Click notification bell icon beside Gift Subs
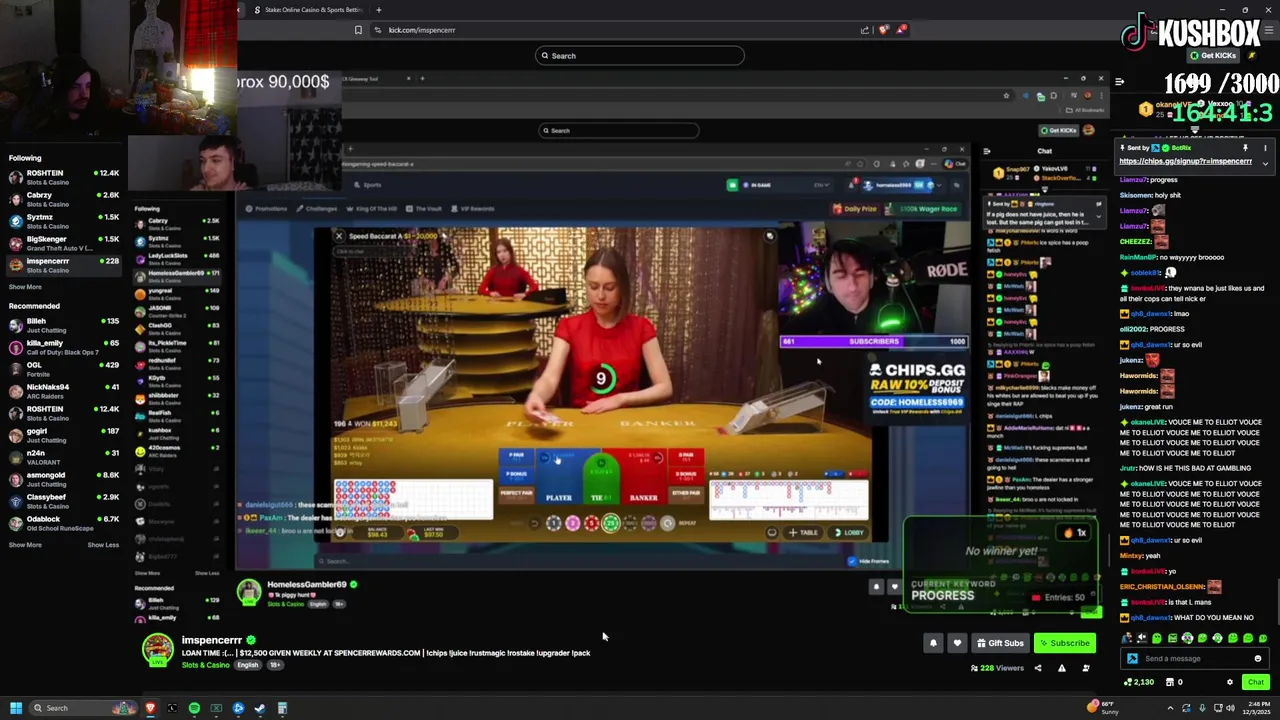This screenshot has width=1280, height=720. click(x=933, y=643)
